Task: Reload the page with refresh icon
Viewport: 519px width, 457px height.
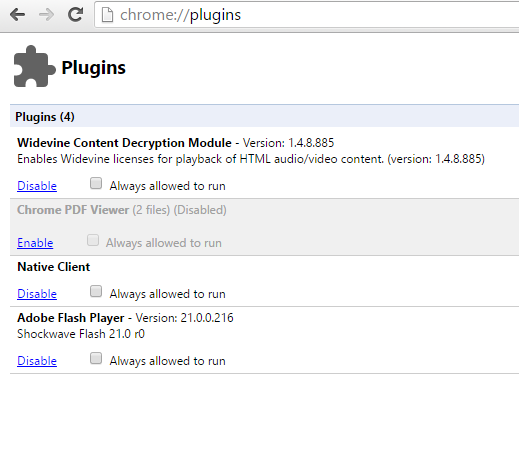Action: pos(75,14)
